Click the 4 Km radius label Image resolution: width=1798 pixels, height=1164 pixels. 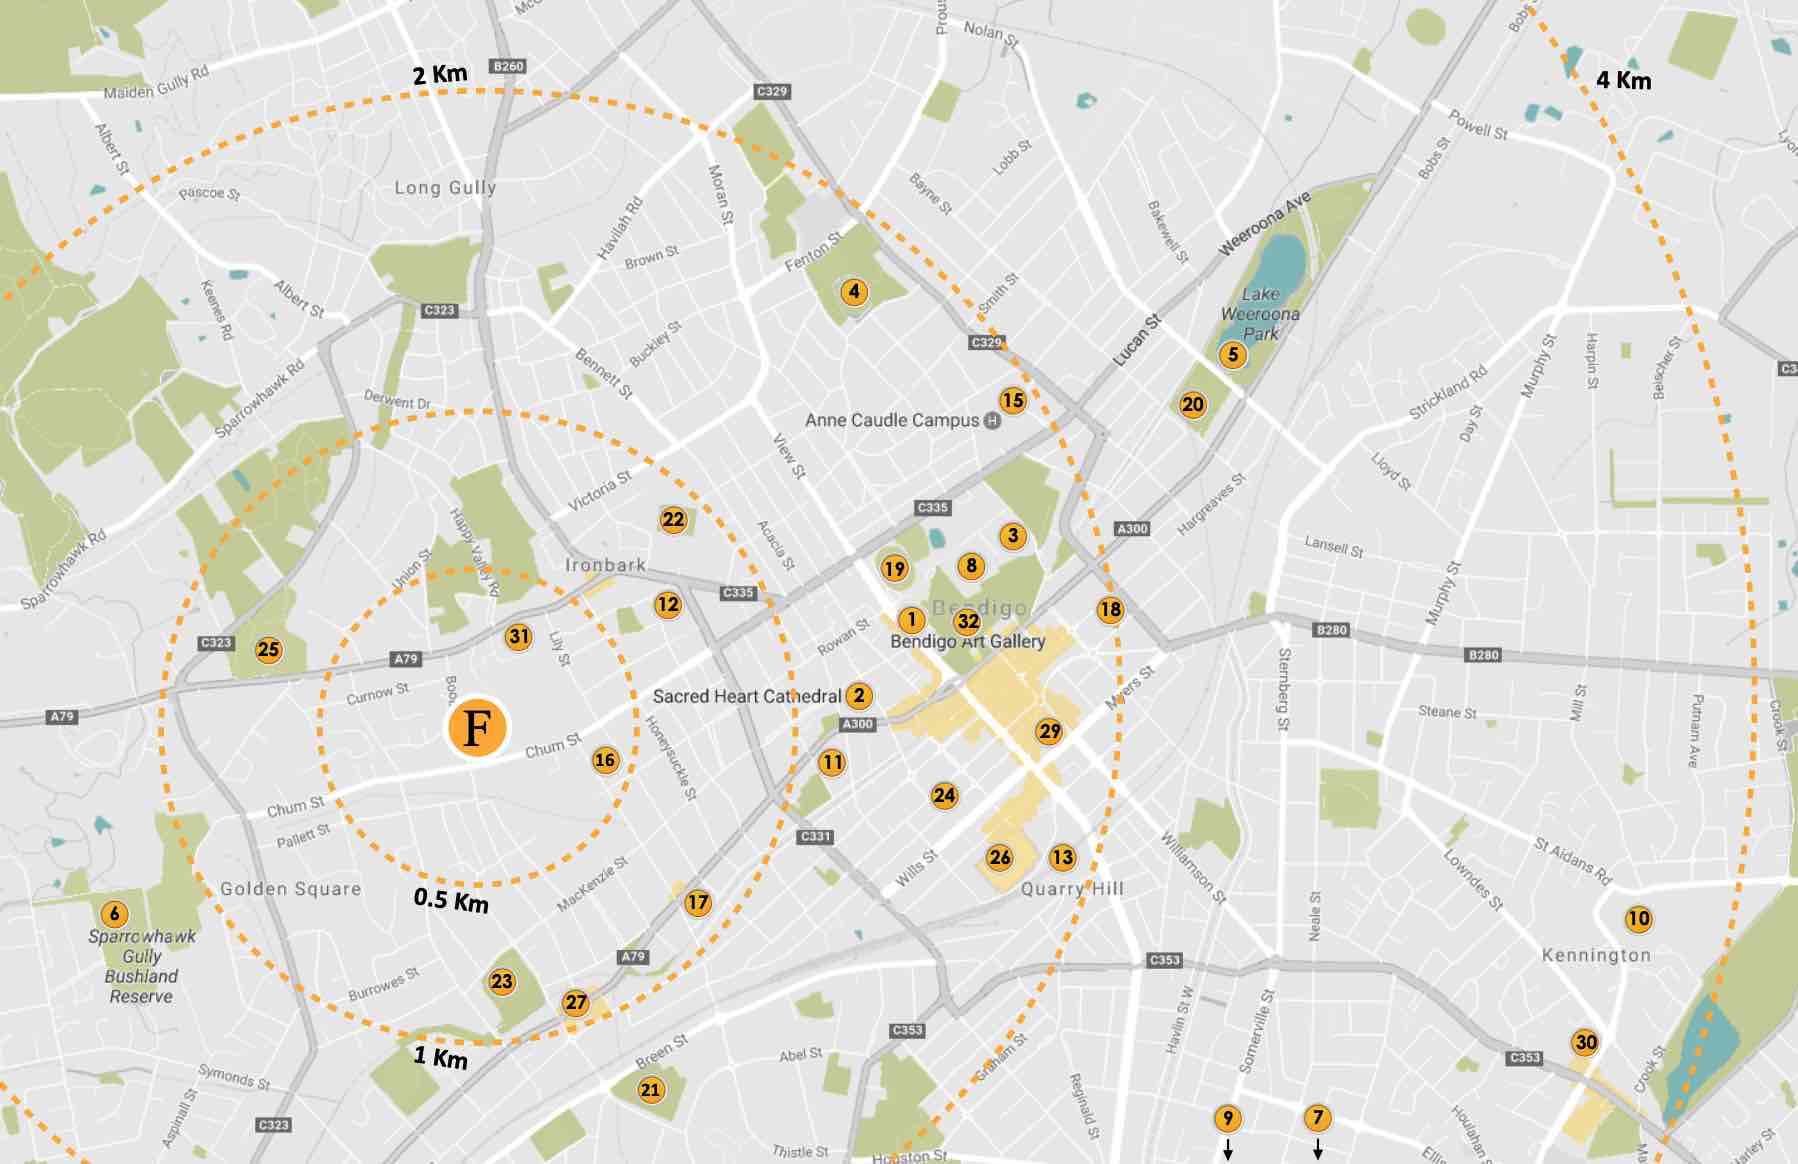coord(1623,80)
